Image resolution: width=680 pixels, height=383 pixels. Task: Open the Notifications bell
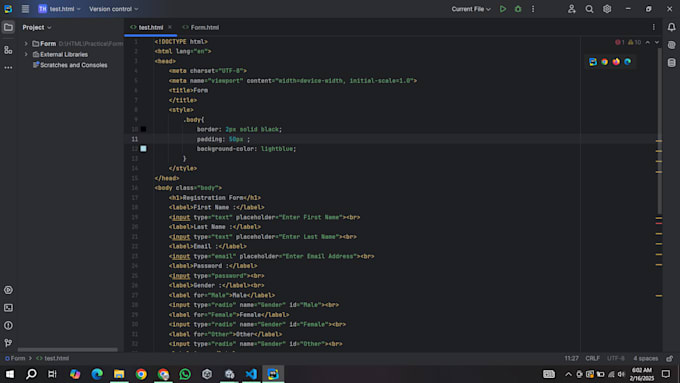[671, 27]
